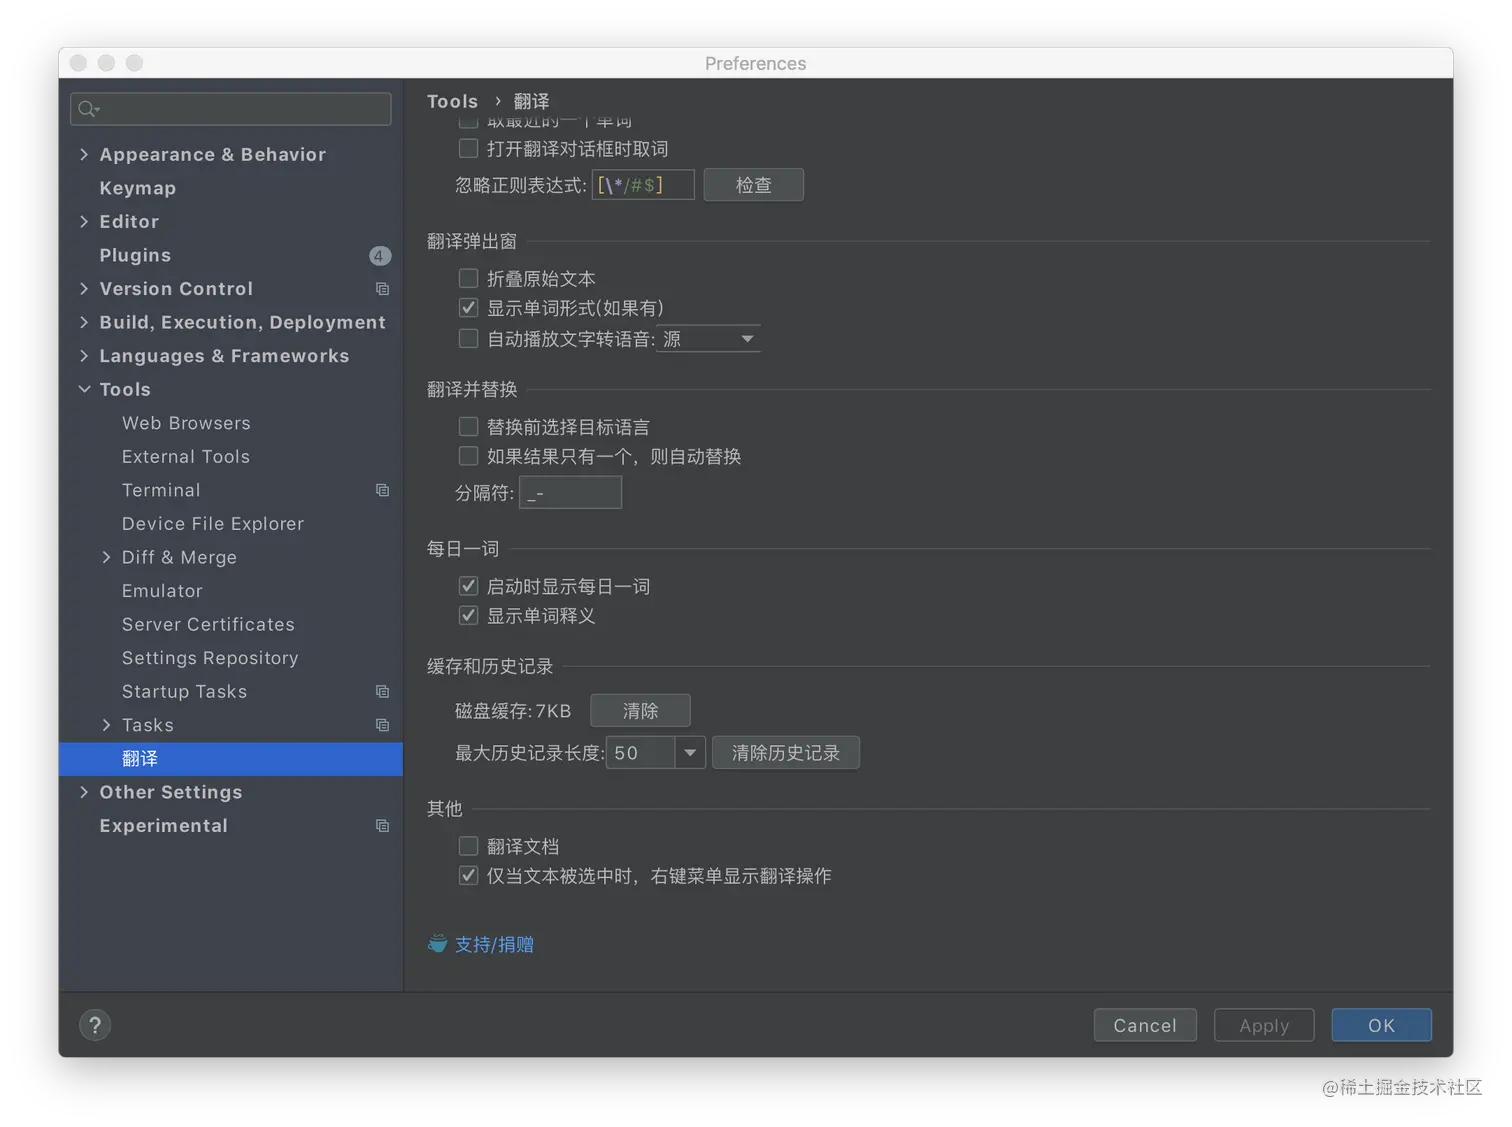Expand the Editor settings node

tap(84, 221)
